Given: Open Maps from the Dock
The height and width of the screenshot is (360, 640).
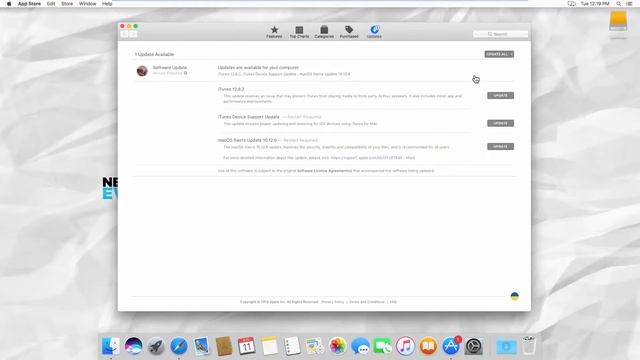Looking at the screenshot, I should (x=315, y=346).
